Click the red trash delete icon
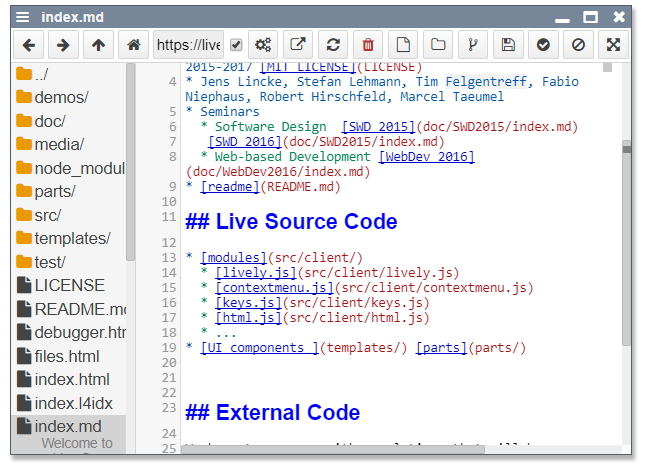This screenshot has width=645, height=466. [368, 45]
